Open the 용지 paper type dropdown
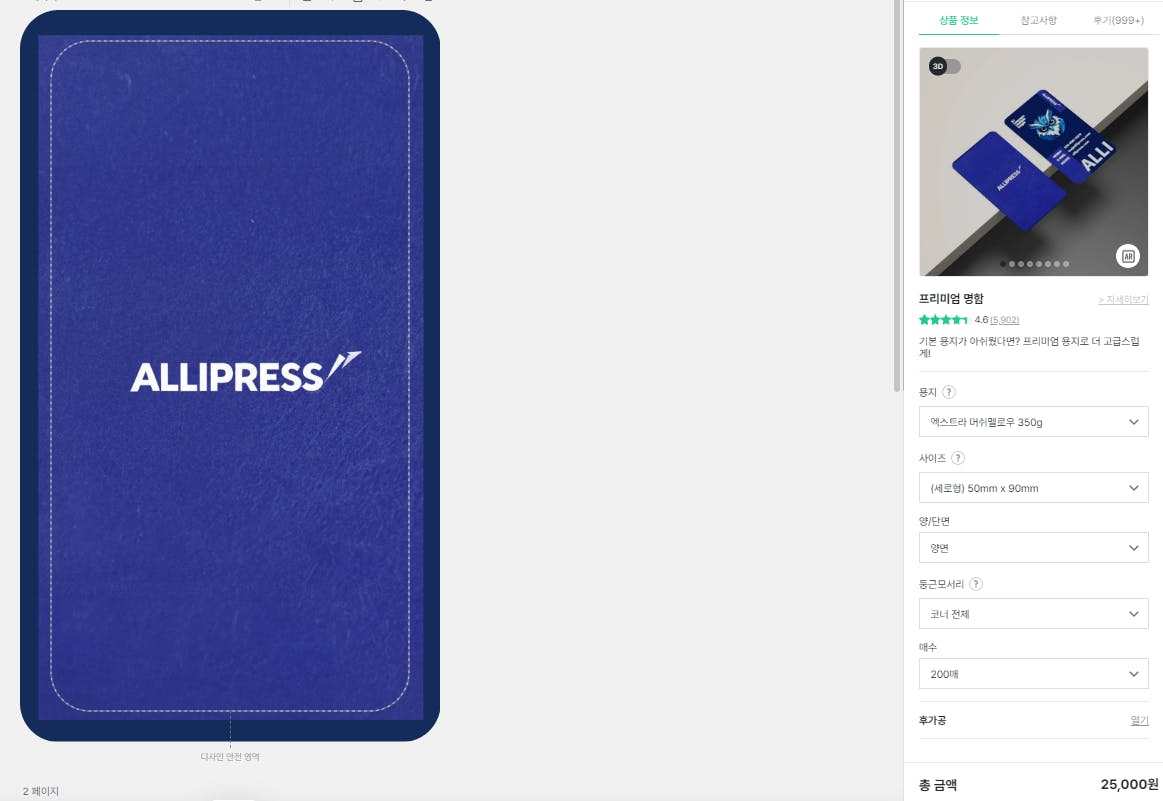This screenshot has height=801, width=1163. tap(1033, 422)
